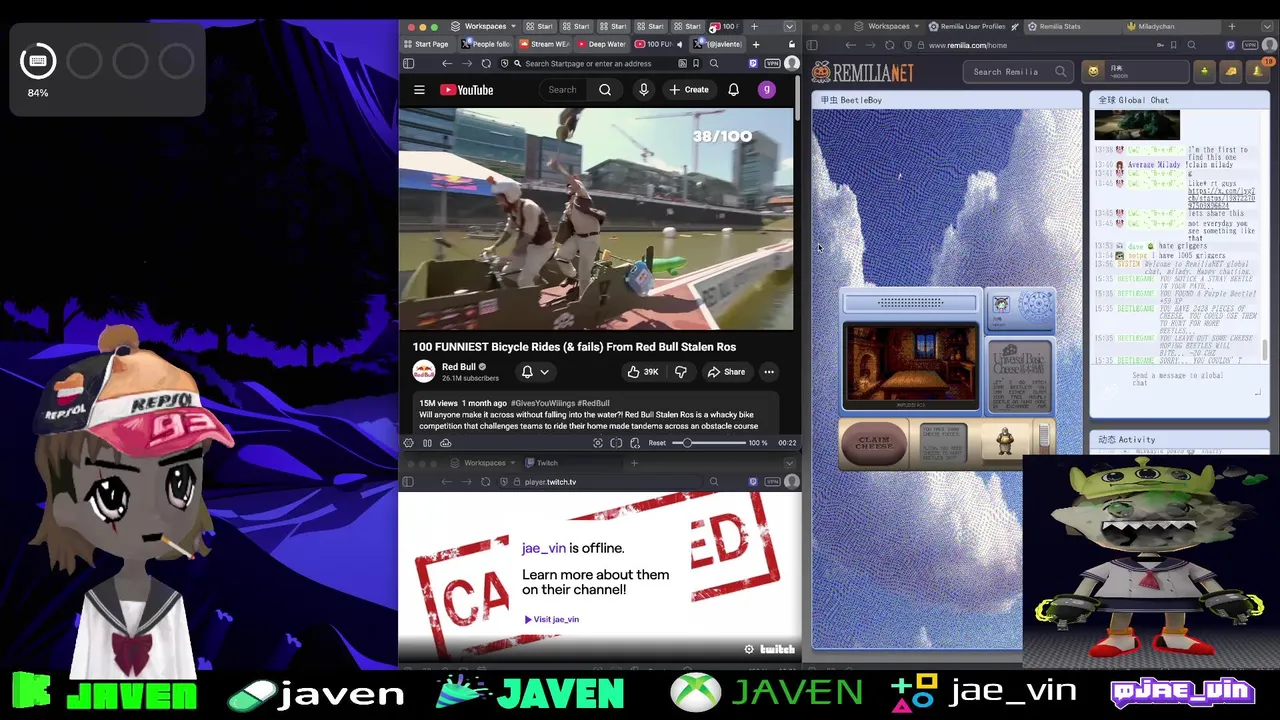Open the YouTube hamburger guide menu
Image resolution: width=1280 pixels, height=720 pixels.
tap(419, 90)
